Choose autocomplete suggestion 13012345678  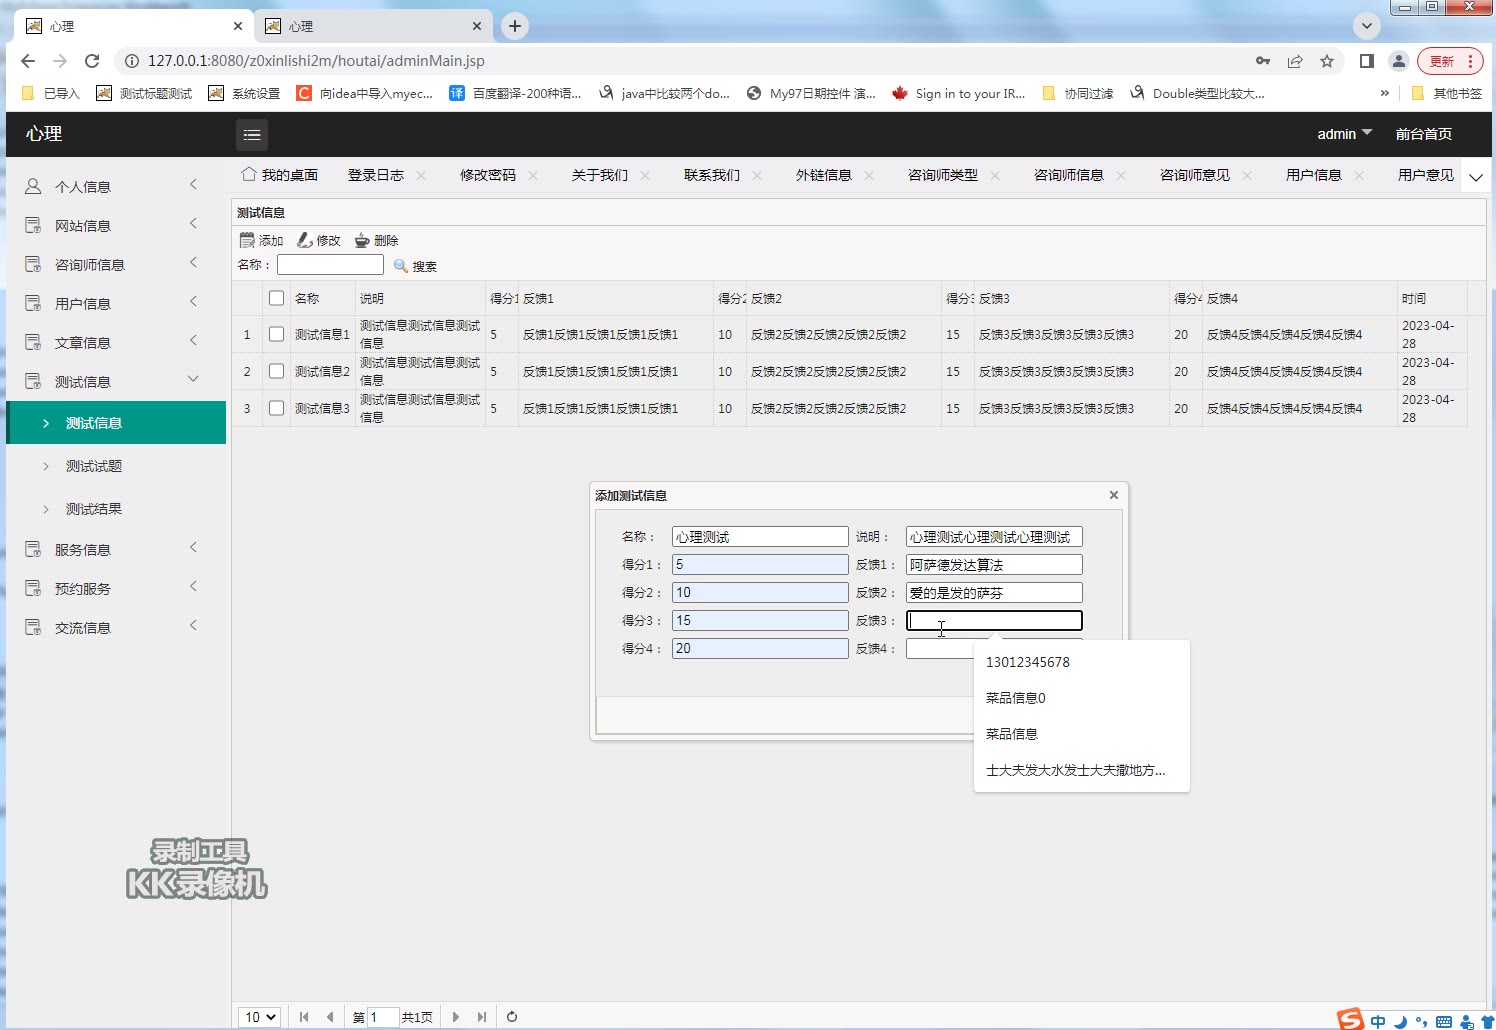pos(1082,662)
